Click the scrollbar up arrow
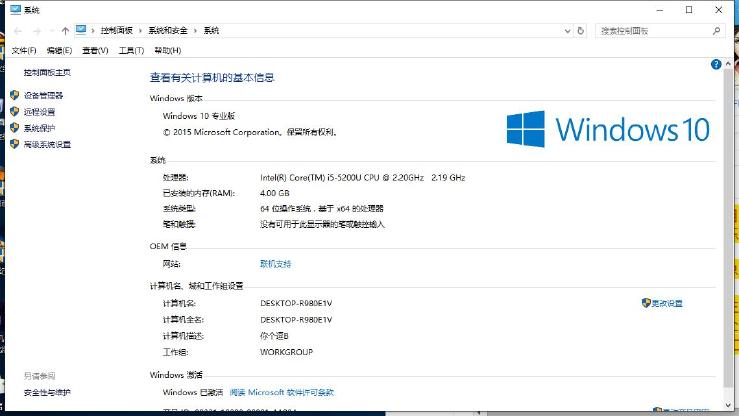This screenshot has width=739, height=416. pos(728,64)
